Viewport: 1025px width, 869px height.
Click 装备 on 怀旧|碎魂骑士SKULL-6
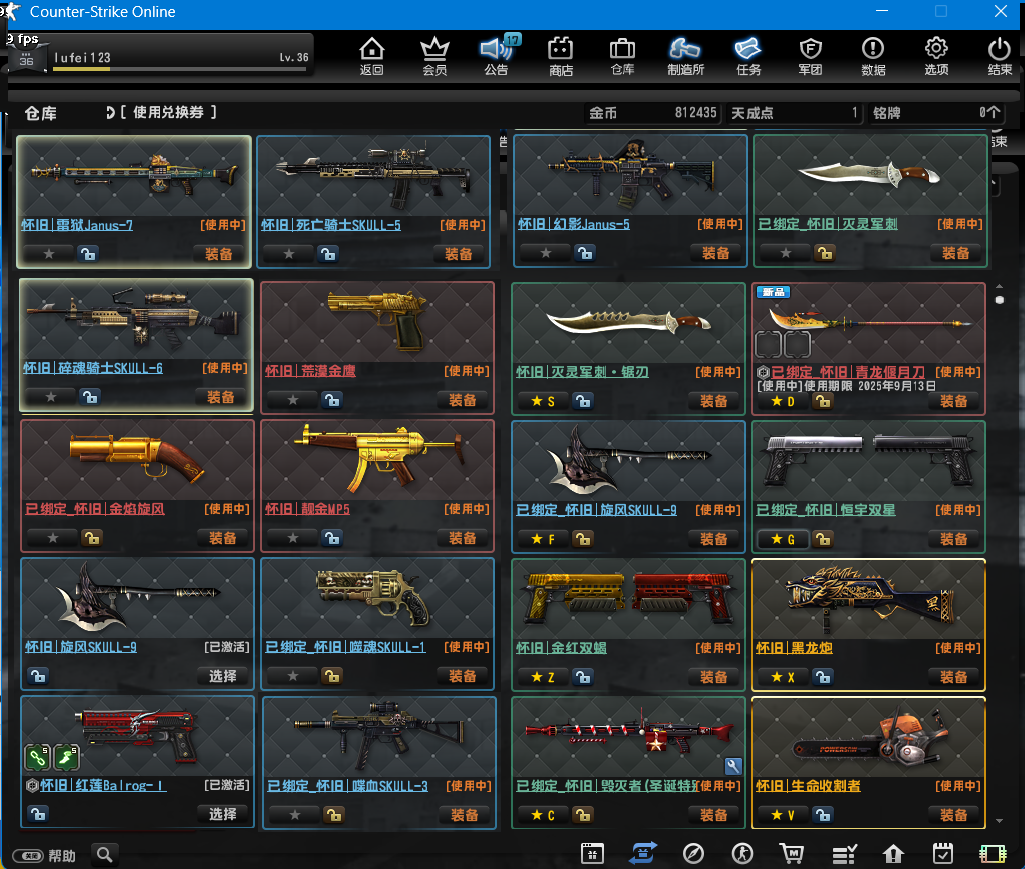click(x=220, y=397)
